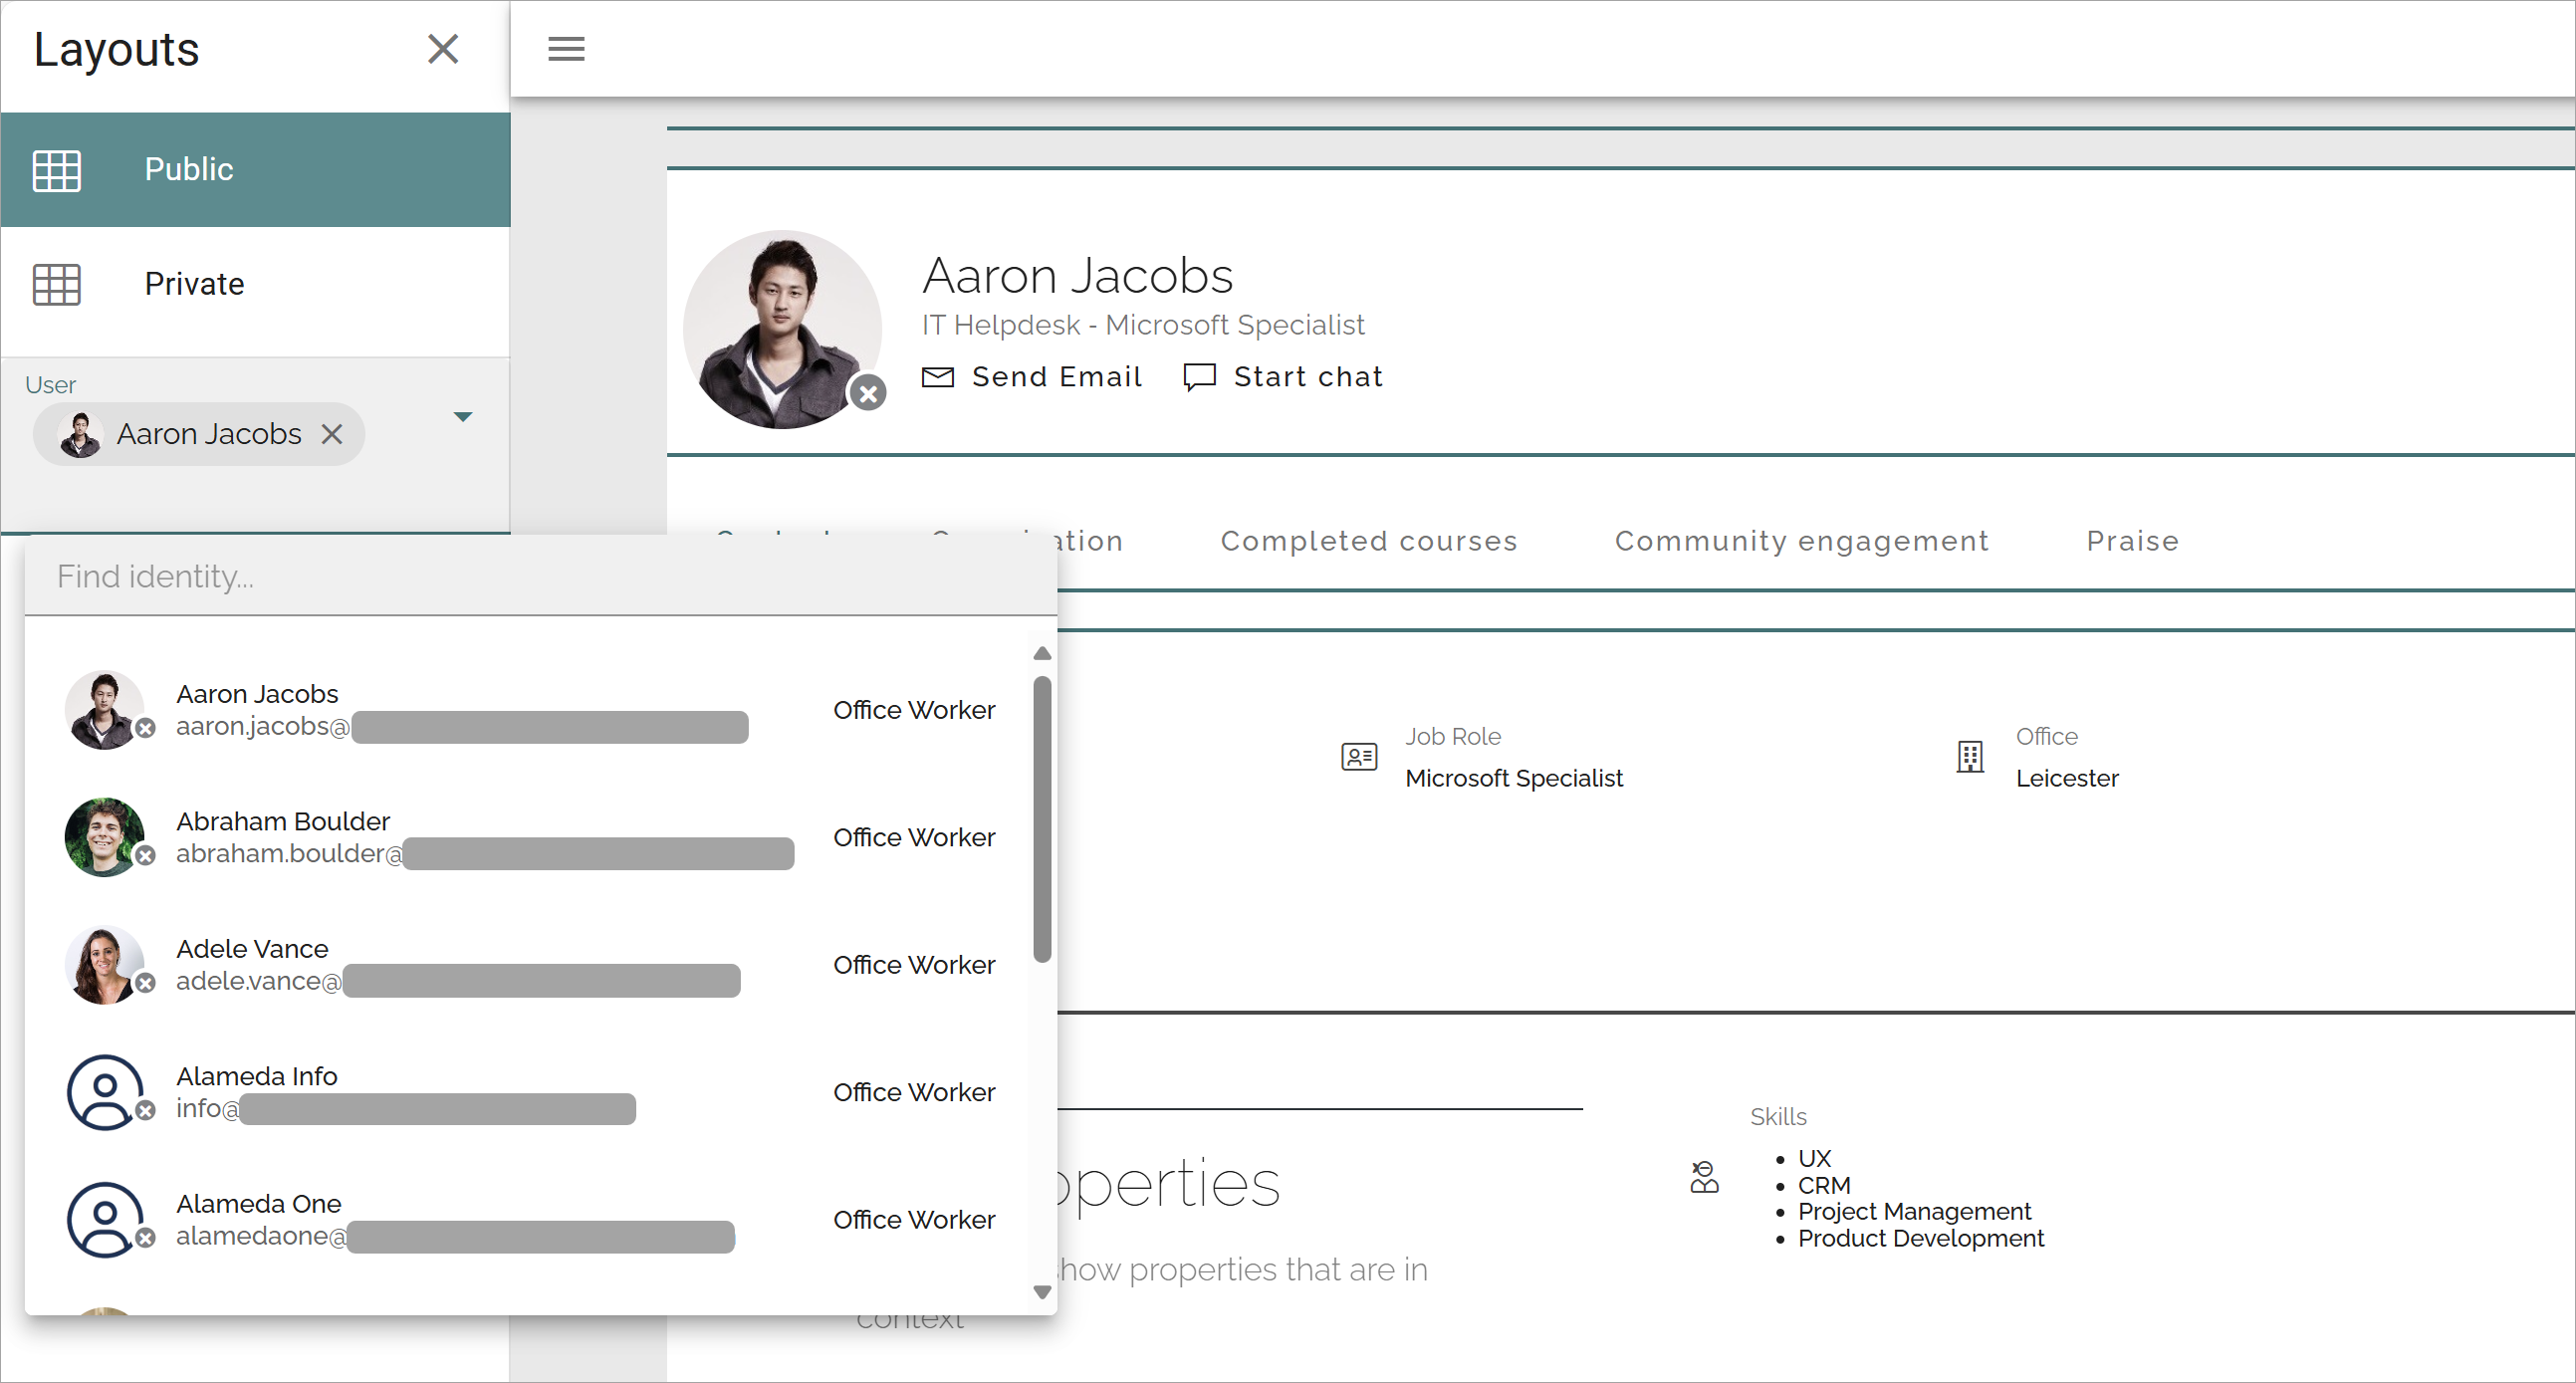Click the Skills person icon
This screenshot has height=1383, width=2576.
[x=1704, y=1177]
